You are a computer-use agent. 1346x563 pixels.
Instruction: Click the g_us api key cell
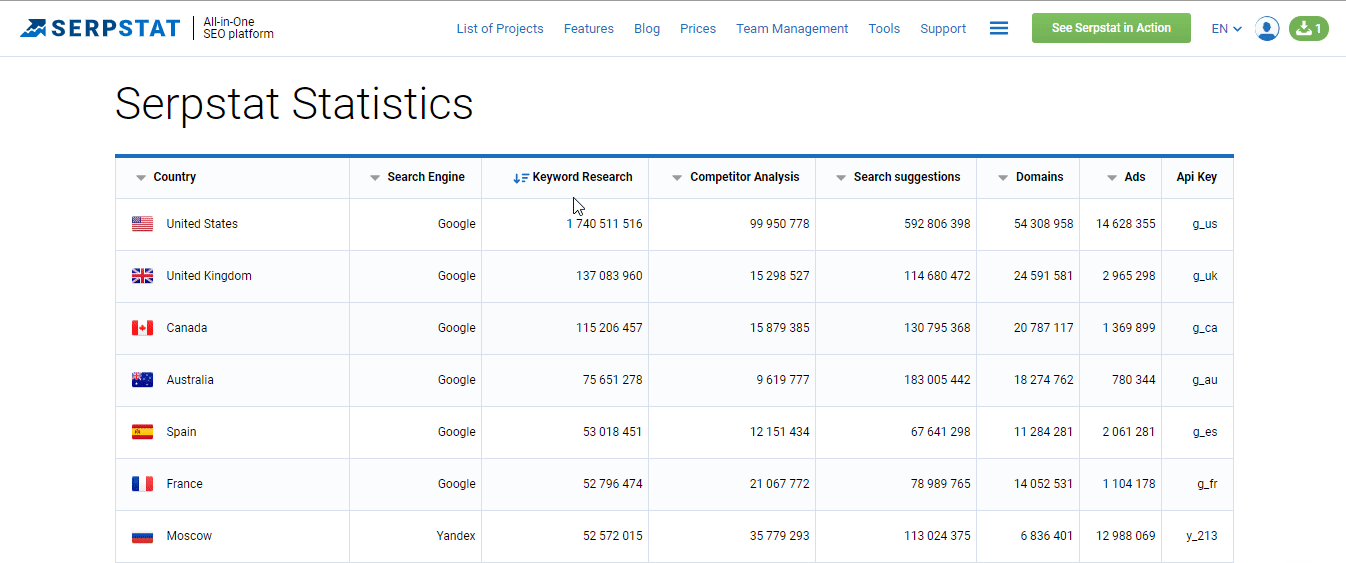(1205, 224)
